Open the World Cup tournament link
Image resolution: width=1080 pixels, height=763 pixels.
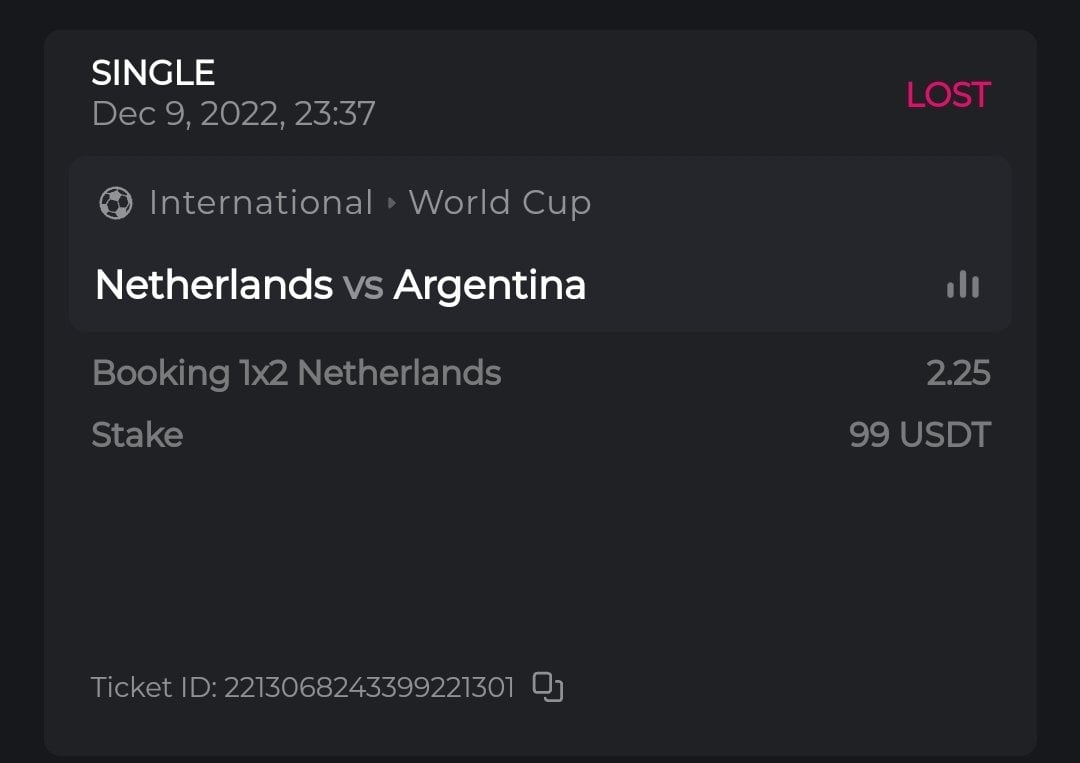pos(499,203)
